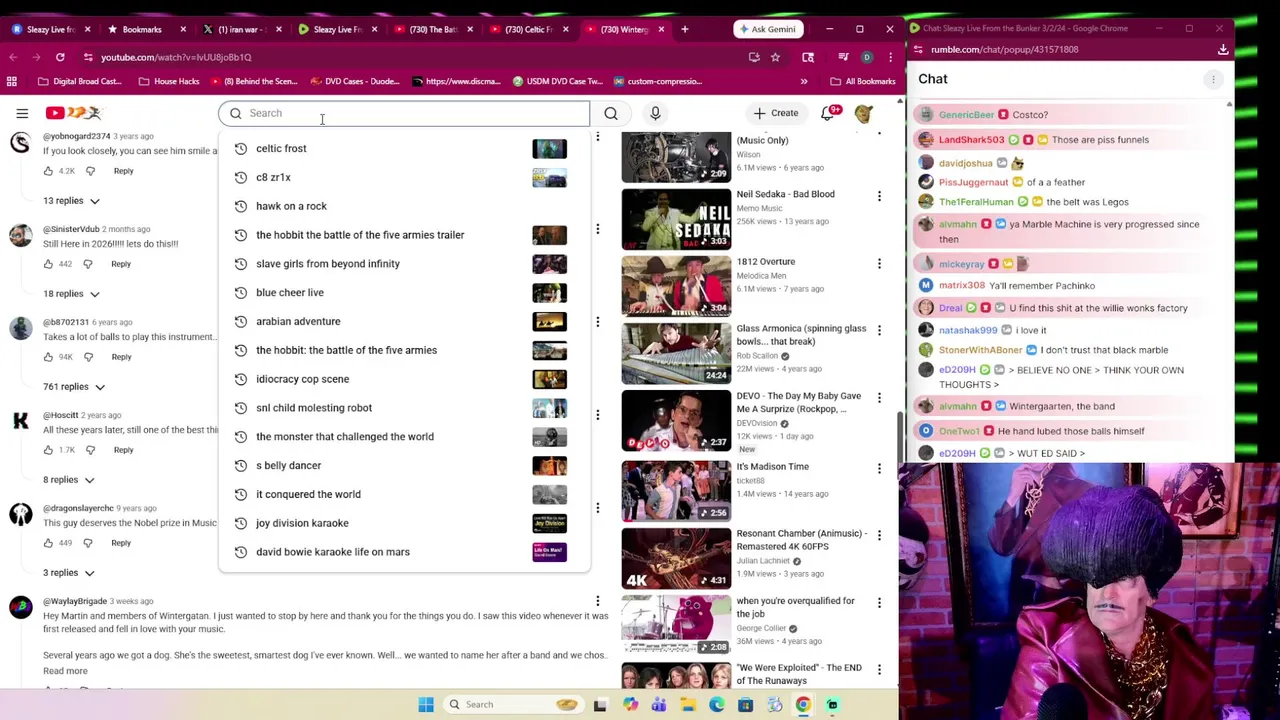Open the Glass Armonica video thumbnail
This screenshot has width=1280, height=720.
pos(676,353)
